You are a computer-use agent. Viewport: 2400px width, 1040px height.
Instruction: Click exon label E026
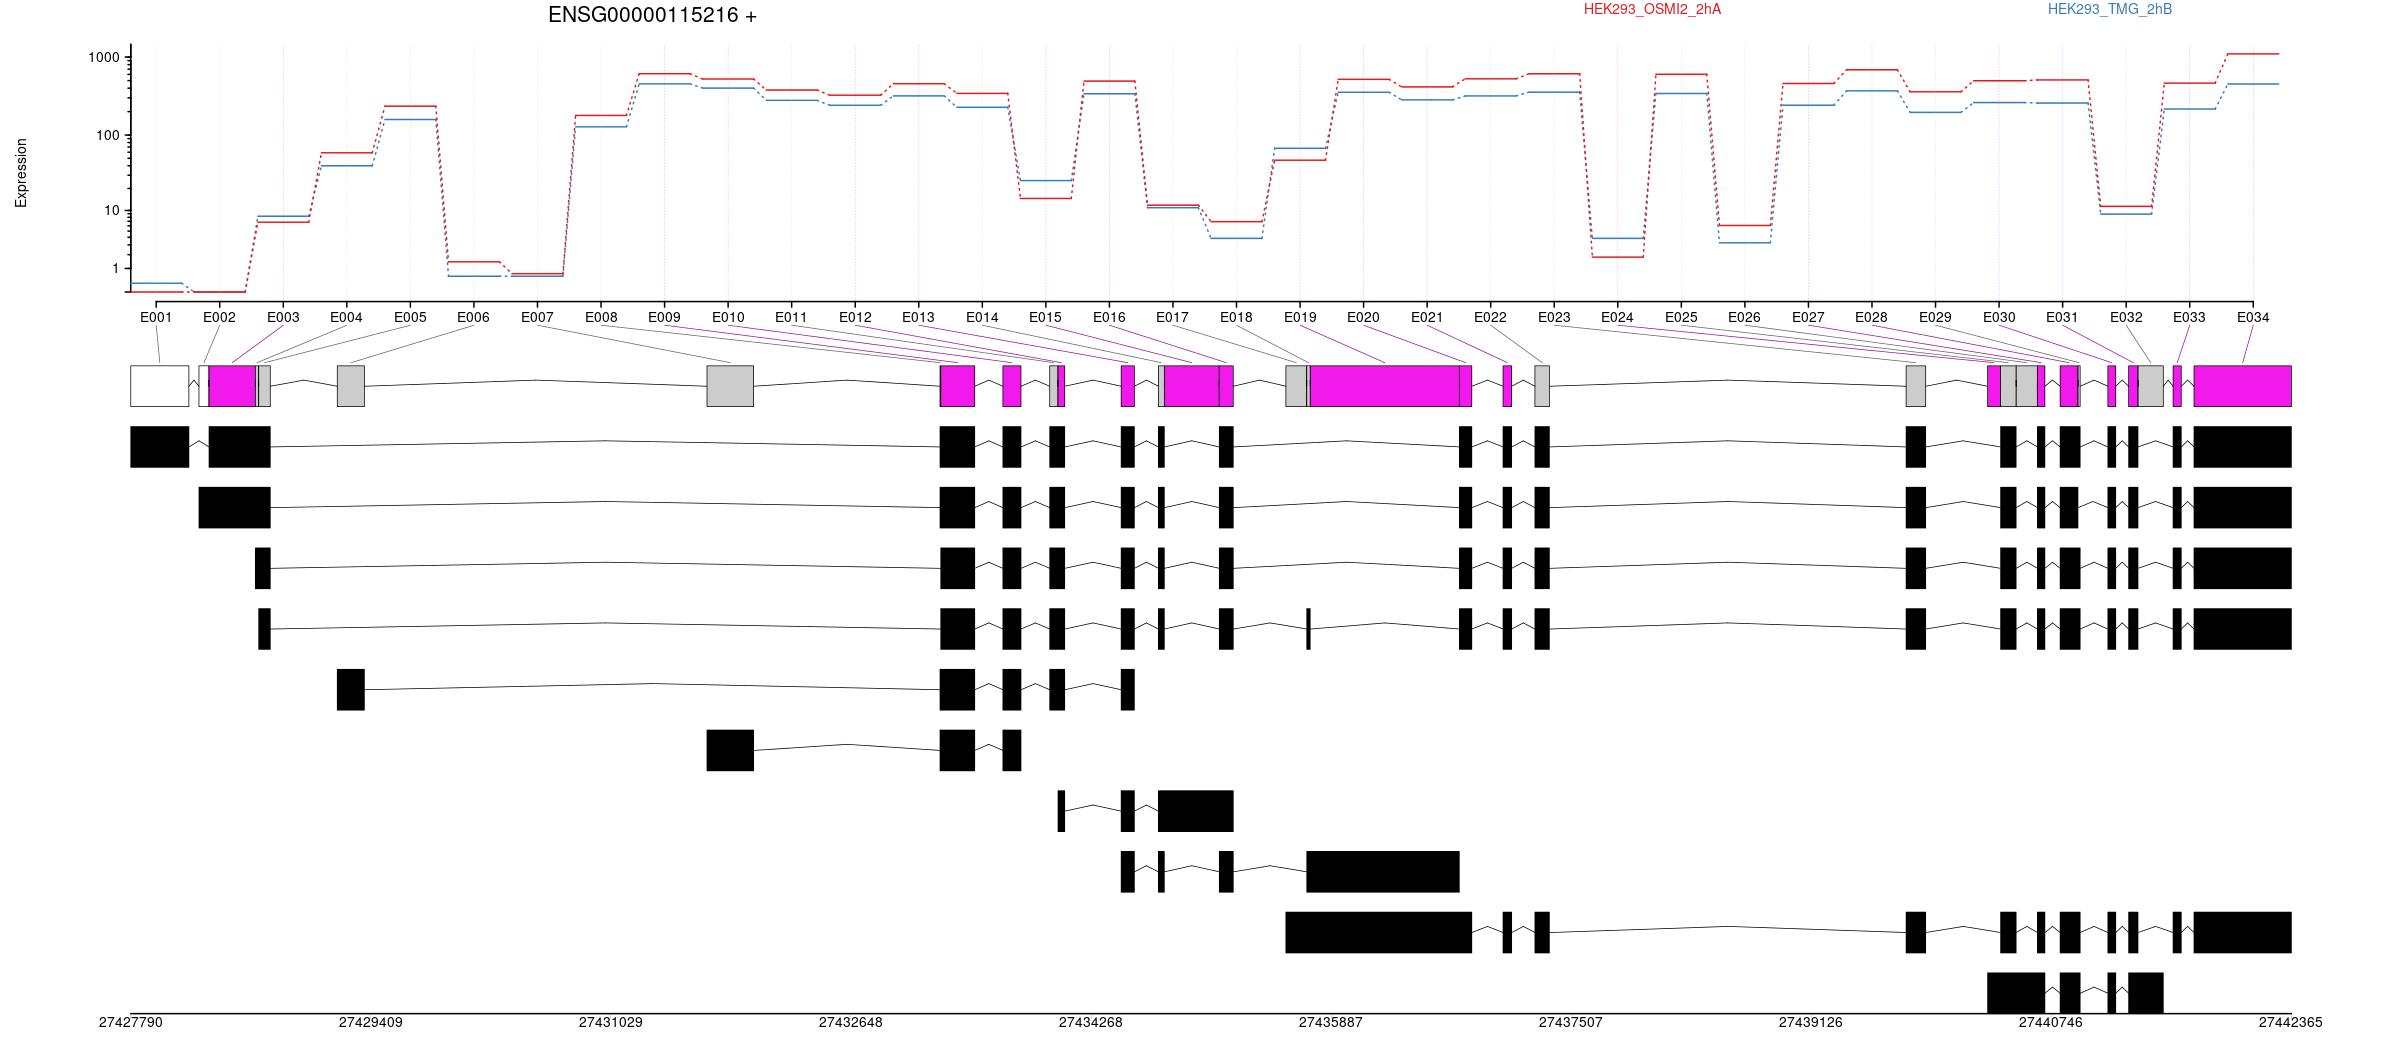(1744, 317)
